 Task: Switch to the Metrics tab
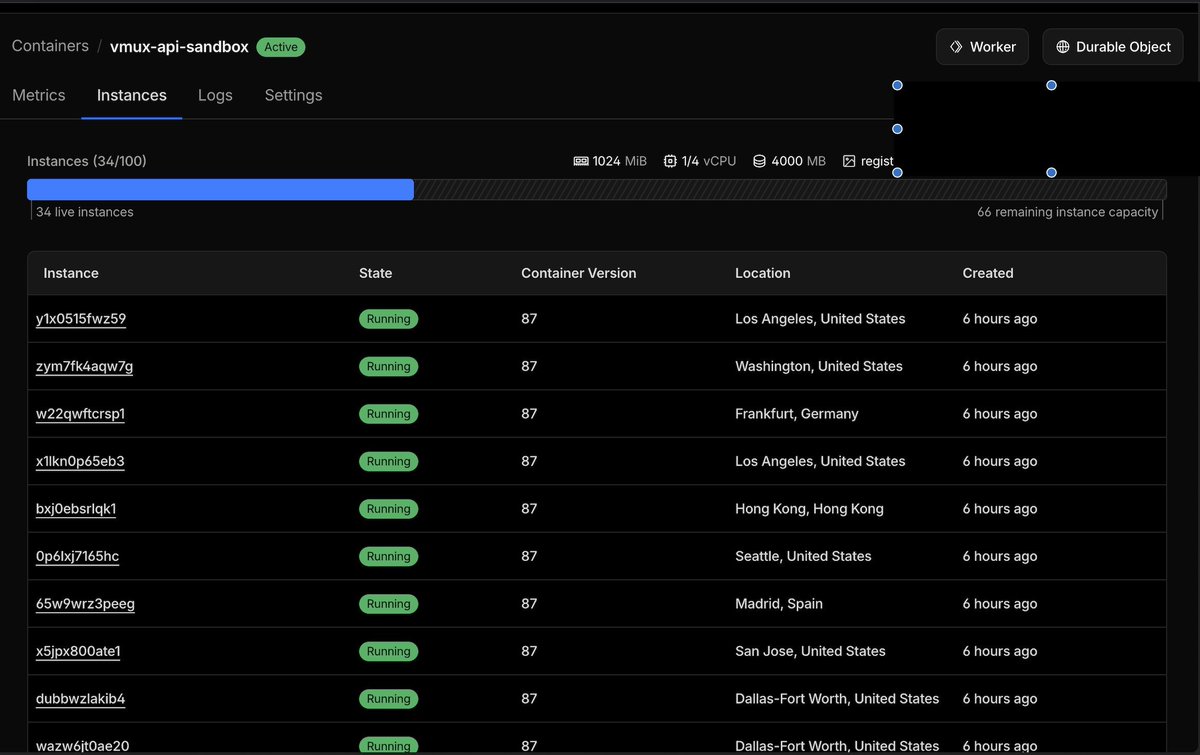[39, 95]
